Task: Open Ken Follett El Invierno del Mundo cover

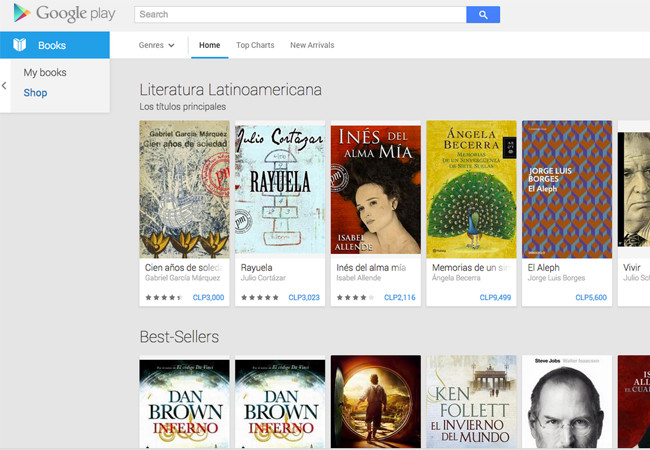Action: (471, 402)
